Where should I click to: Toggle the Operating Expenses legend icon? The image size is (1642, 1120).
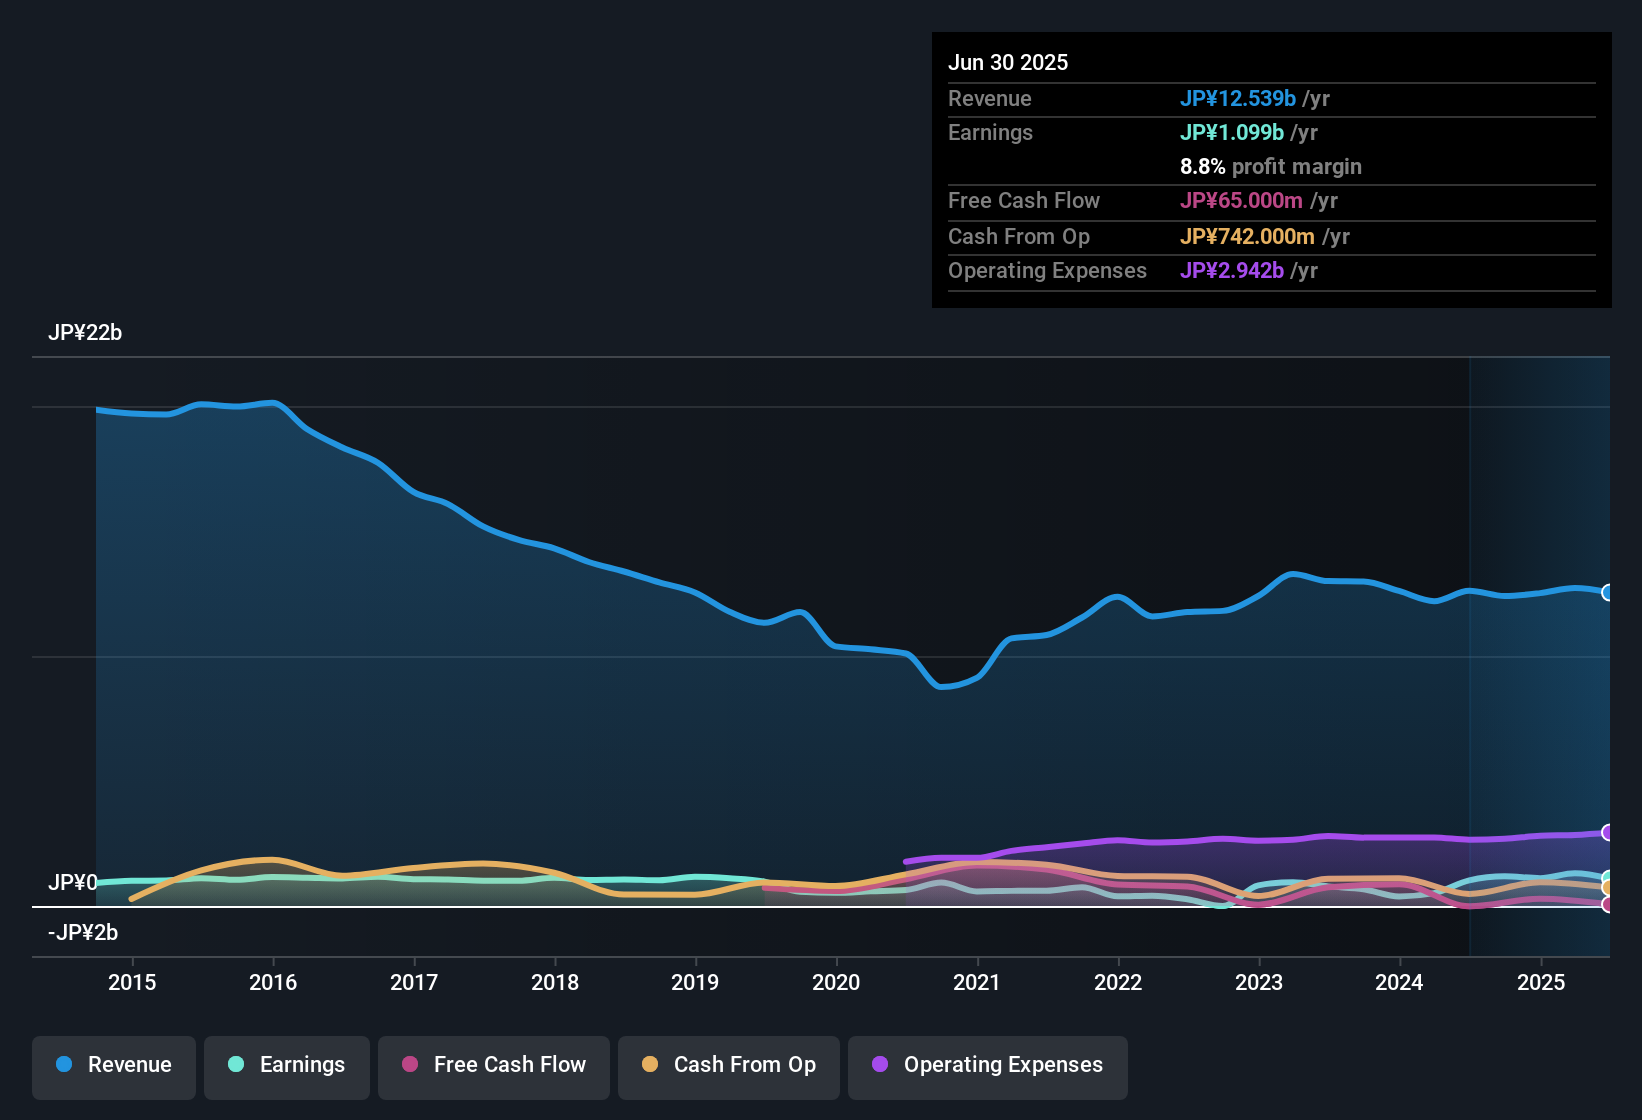[x=880, y=1066]
